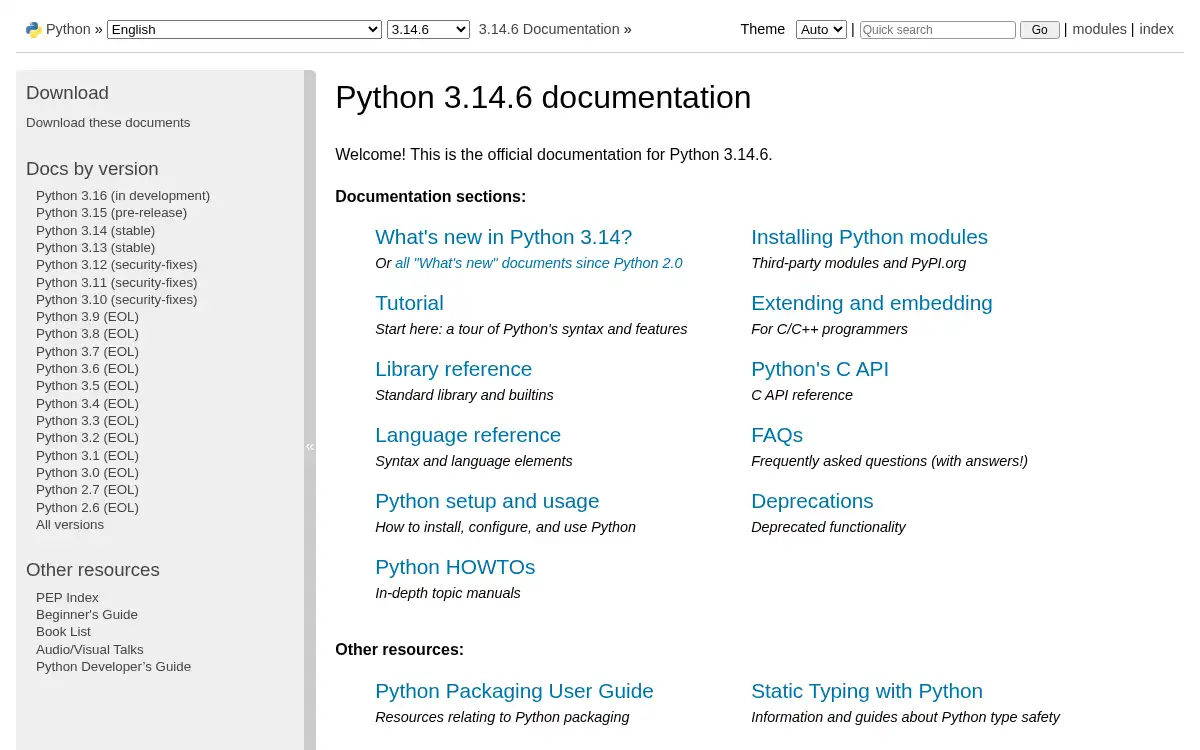Click the "Documentation sections:" heading text

(430, 197)
